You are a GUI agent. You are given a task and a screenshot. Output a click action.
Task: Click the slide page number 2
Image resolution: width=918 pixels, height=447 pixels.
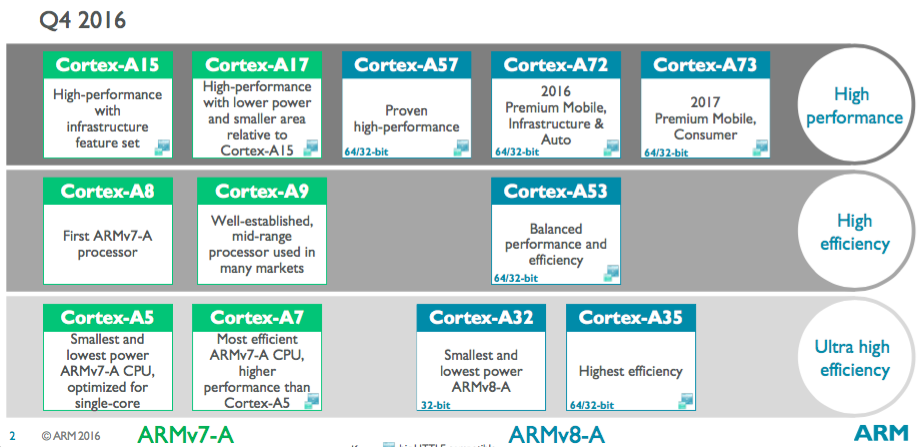(12, 436)
